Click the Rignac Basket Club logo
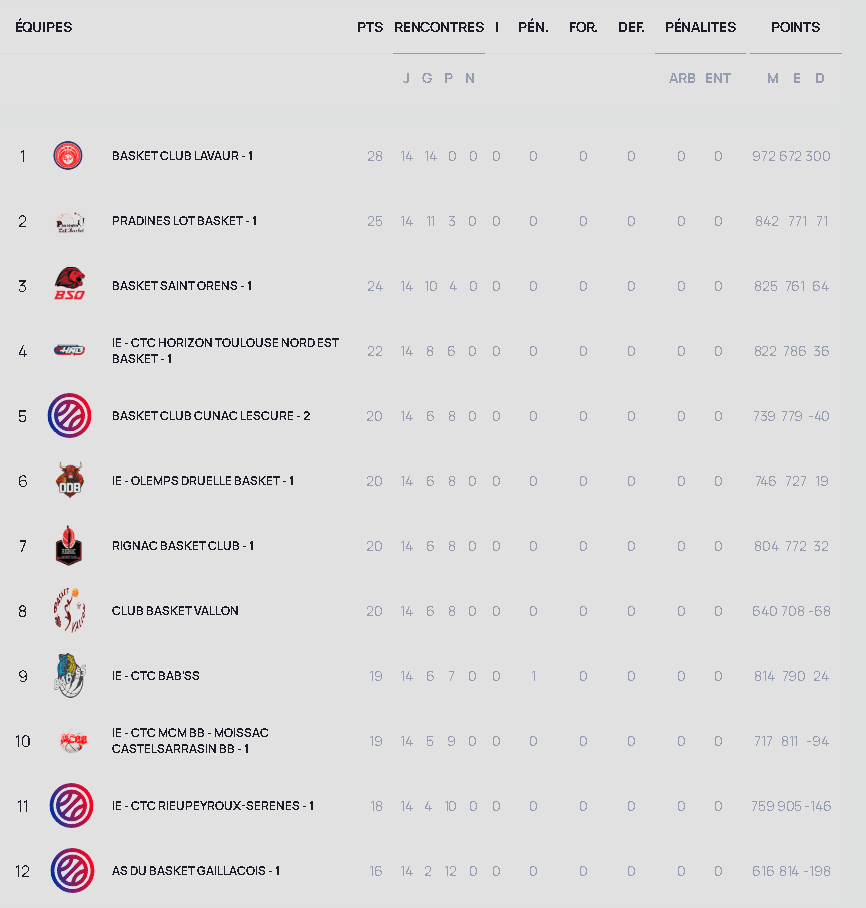The height and width of the screenshot is (908, 866). click(x=69, y=546)
